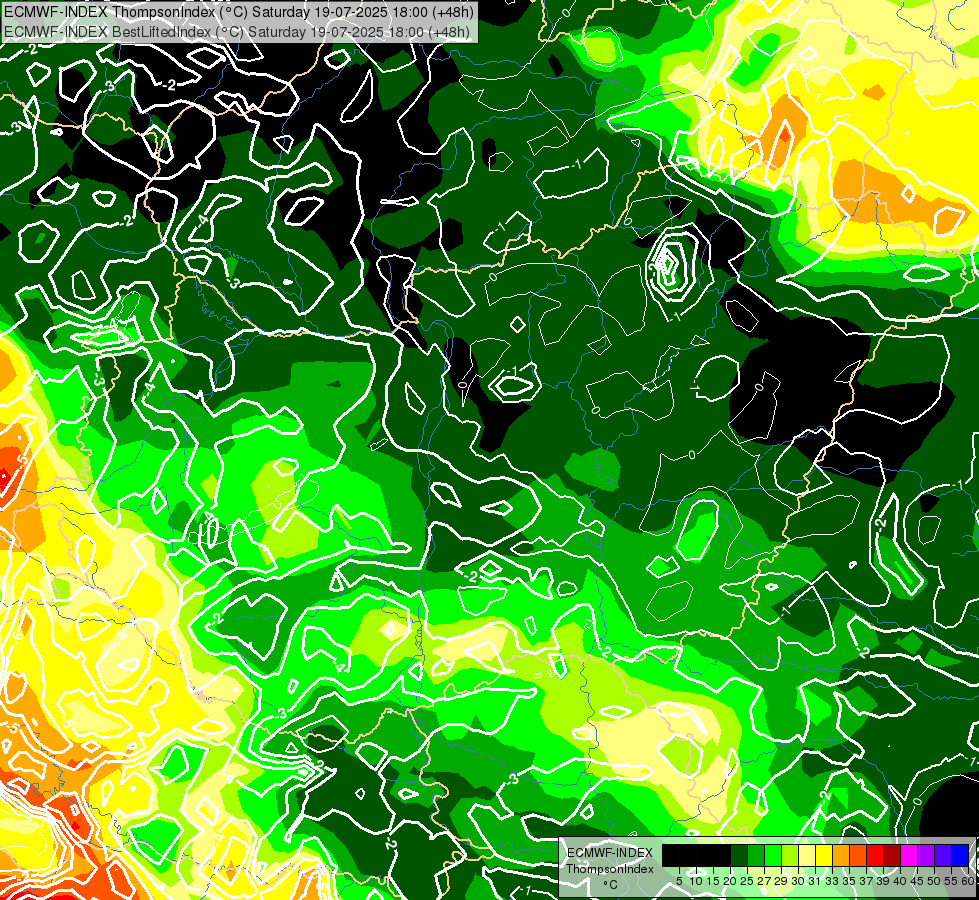Click the legend tick value 45
Screen dimensions: 979x900
[x=918, y=881]
